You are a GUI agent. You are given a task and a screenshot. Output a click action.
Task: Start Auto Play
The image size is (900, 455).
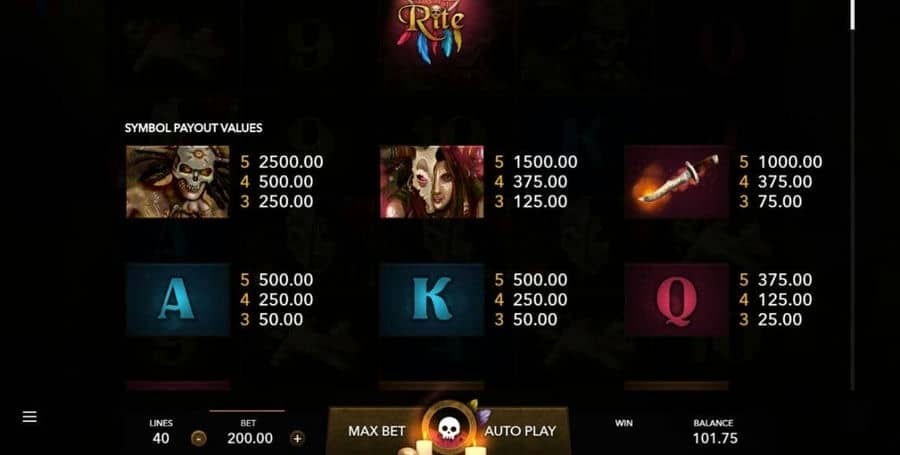520,431
